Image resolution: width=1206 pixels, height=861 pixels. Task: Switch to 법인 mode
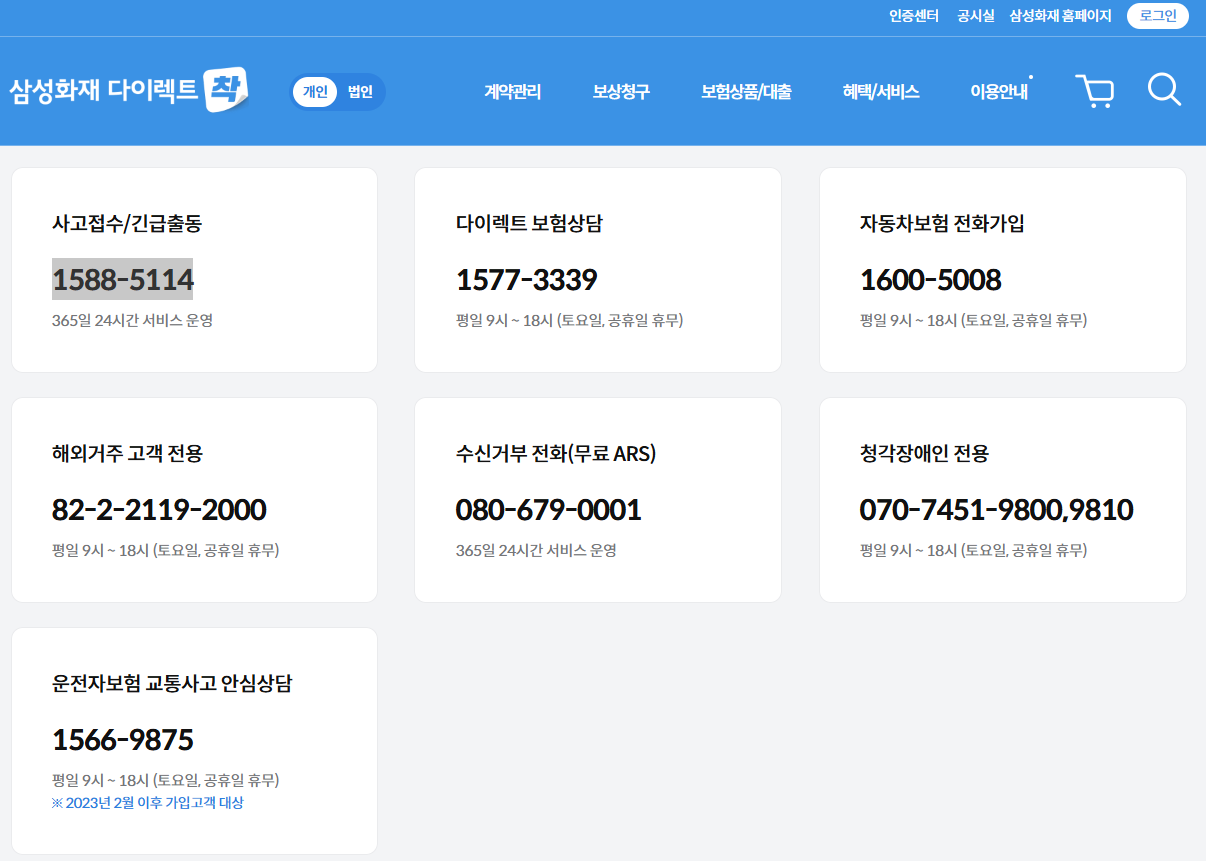360,92
